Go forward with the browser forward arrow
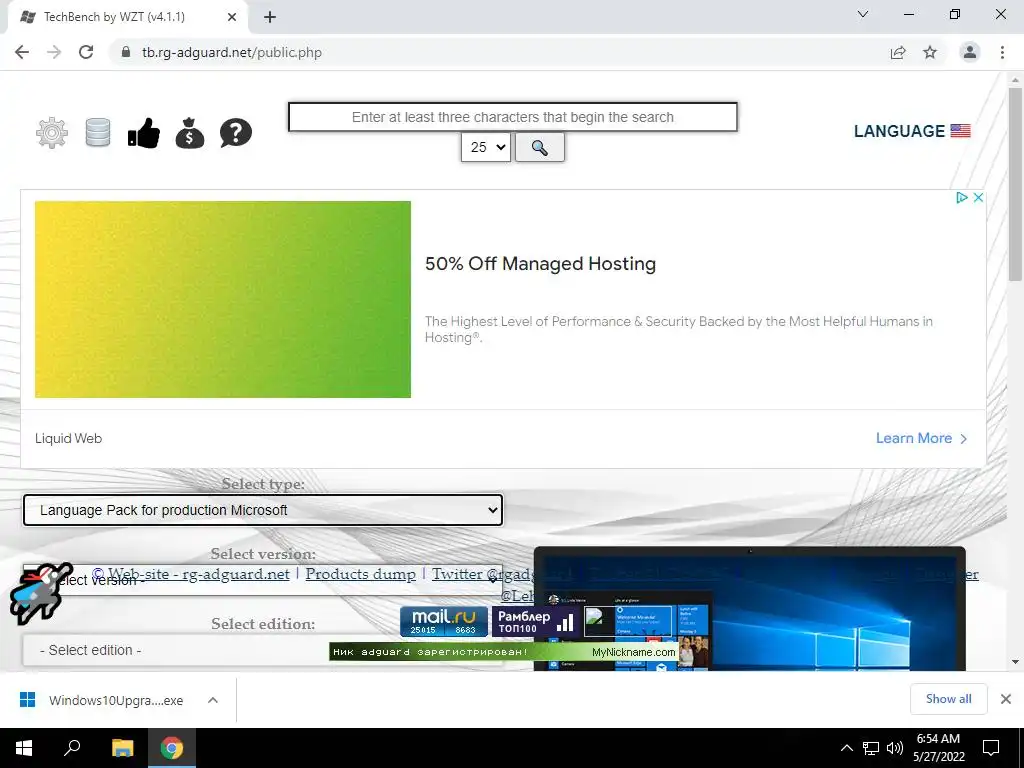This screenshot has height=768, width=1024. pos(54,52)
